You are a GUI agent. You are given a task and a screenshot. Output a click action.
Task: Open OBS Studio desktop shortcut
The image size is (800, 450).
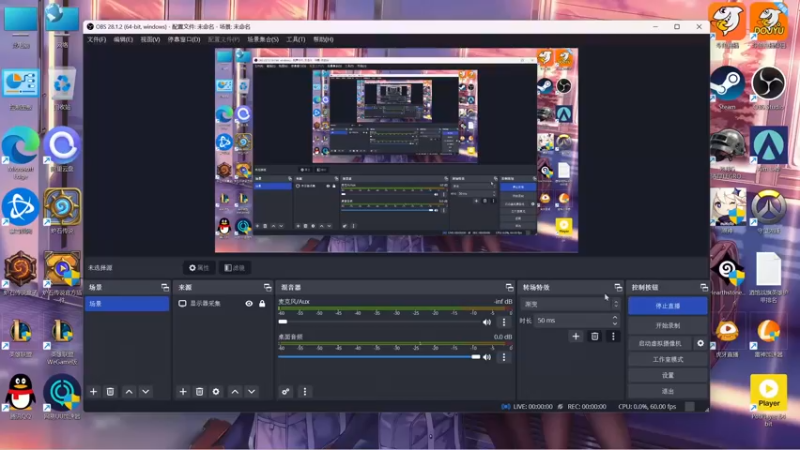point(768,88)
